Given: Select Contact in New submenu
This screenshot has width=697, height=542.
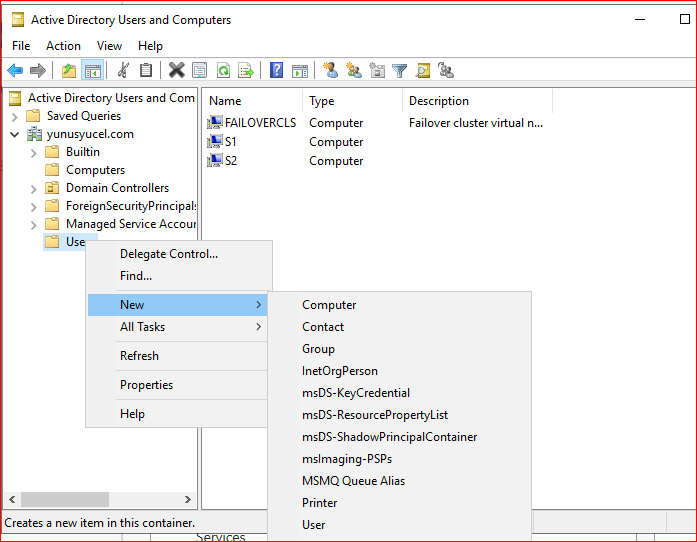Looking at the screenshot, I should click(399, 327).
